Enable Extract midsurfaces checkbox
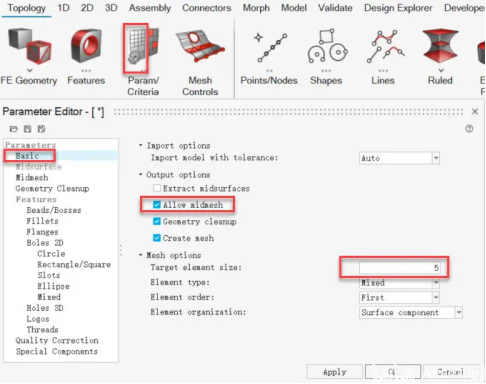Viewport: 486px width, 384px height. (157, 188)
